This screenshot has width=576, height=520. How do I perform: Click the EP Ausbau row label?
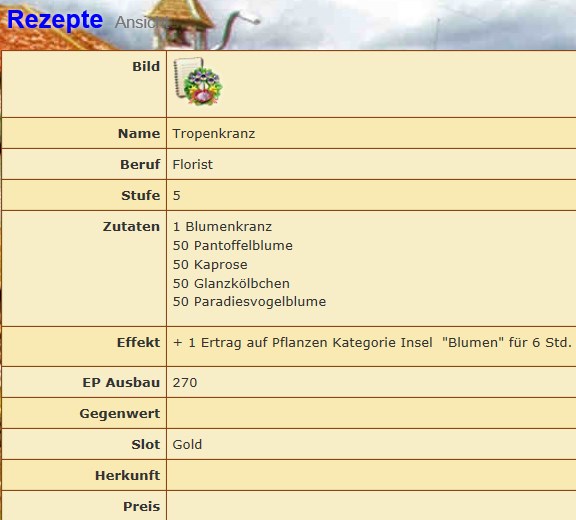(x=121, y=383)
